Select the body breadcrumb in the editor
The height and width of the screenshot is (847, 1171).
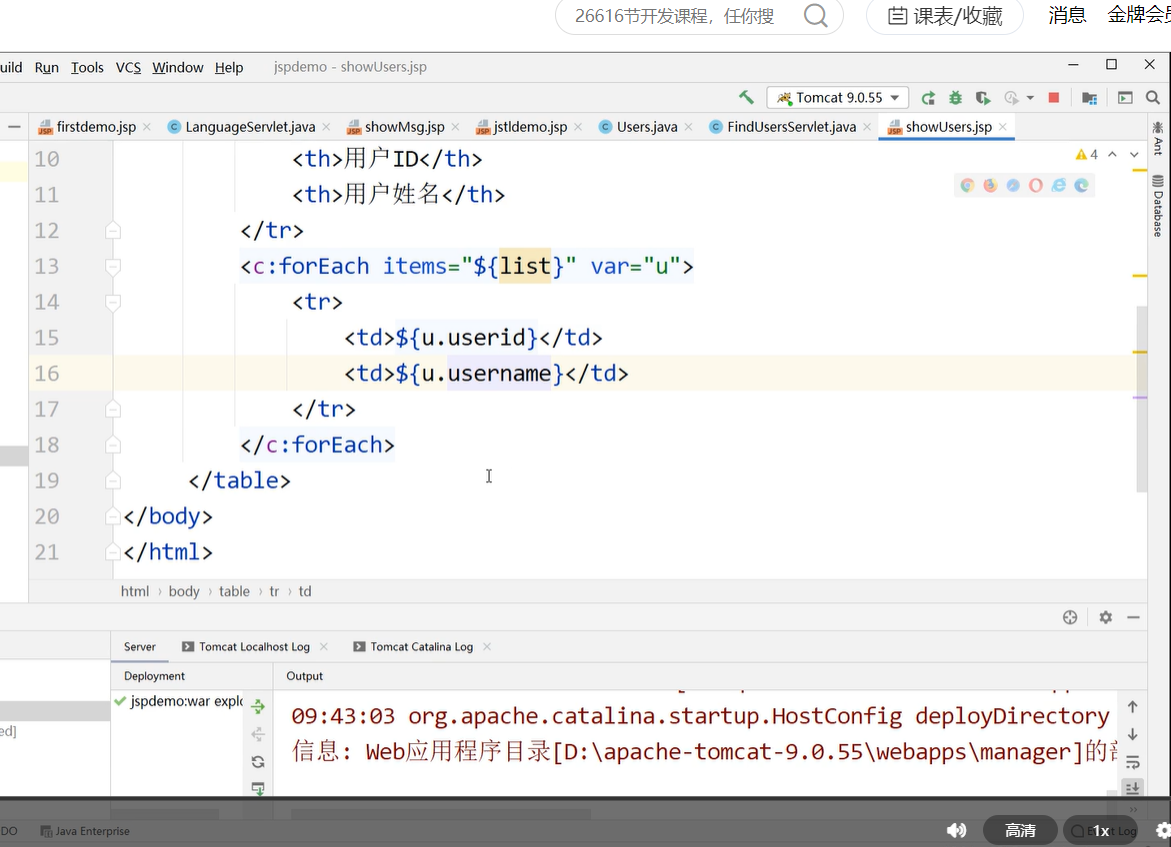click(184, 592)
